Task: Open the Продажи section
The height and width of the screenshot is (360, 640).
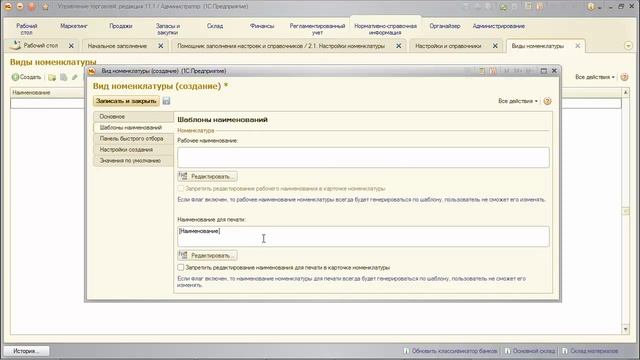Action: (x=121, y=26)
